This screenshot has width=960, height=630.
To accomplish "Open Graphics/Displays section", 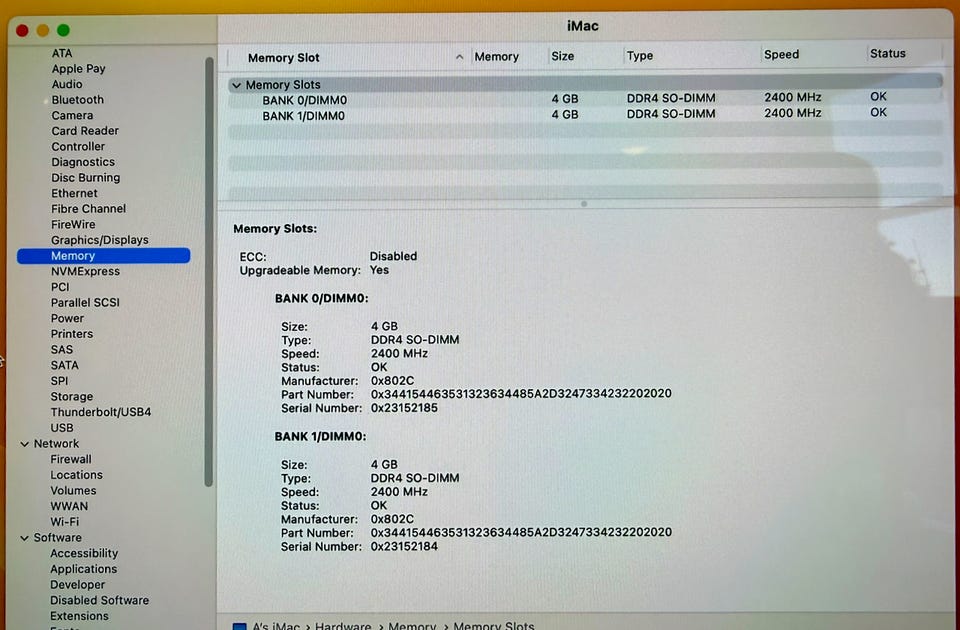I will (x=100, y=240).
